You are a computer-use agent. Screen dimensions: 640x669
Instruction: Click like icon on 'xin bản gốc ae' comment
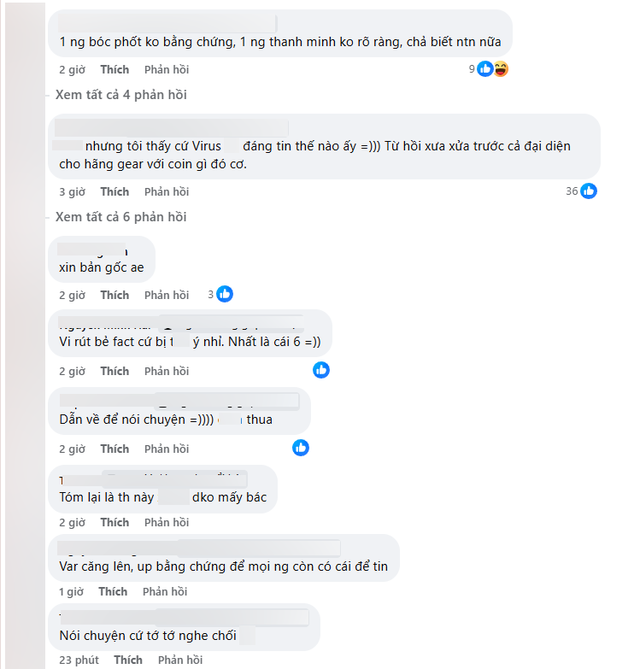coord(225,294)
